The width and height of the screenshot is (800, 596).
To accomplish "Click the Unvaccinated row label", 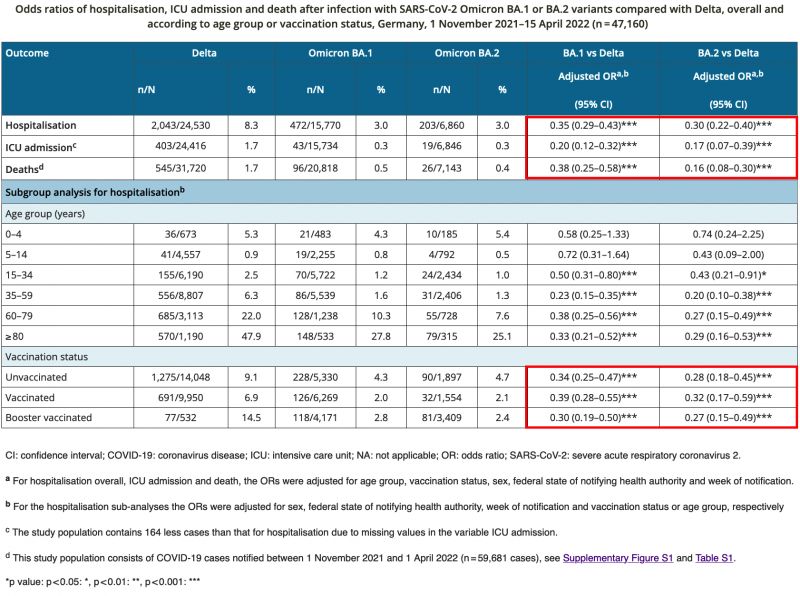I will tap(42, 376).
